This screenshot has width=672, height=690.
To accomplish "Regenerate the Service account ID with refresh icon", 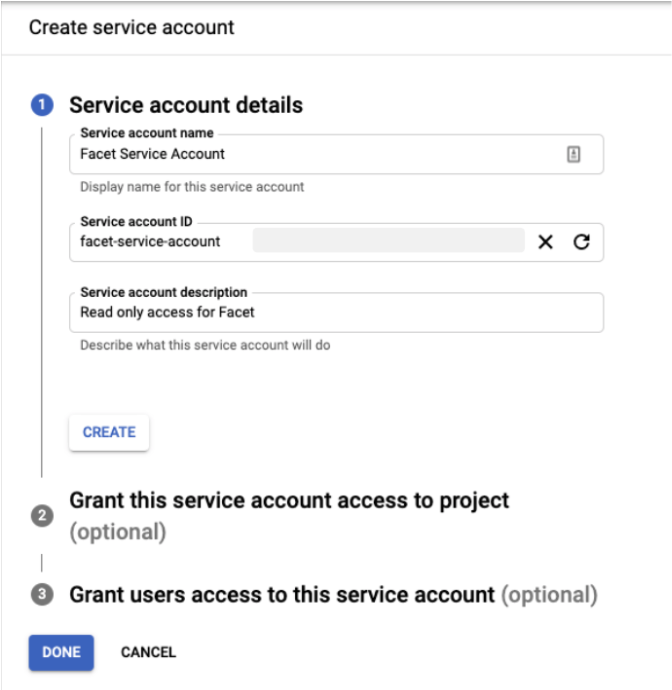I will 581,242.
